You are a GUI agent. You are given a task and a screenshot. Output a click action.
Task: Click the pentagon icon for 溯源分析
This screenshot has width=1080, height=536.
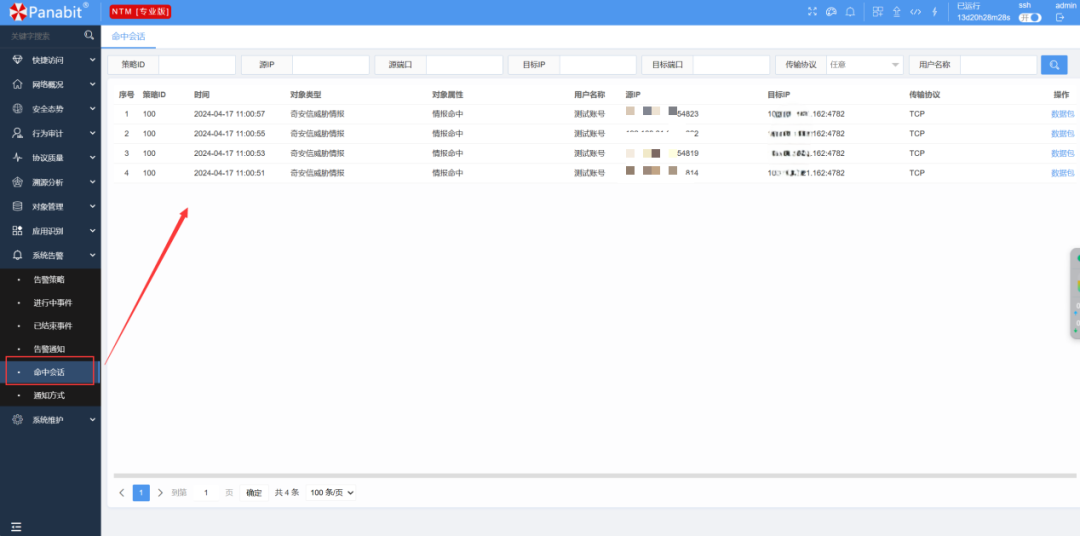tap(18, 182)
